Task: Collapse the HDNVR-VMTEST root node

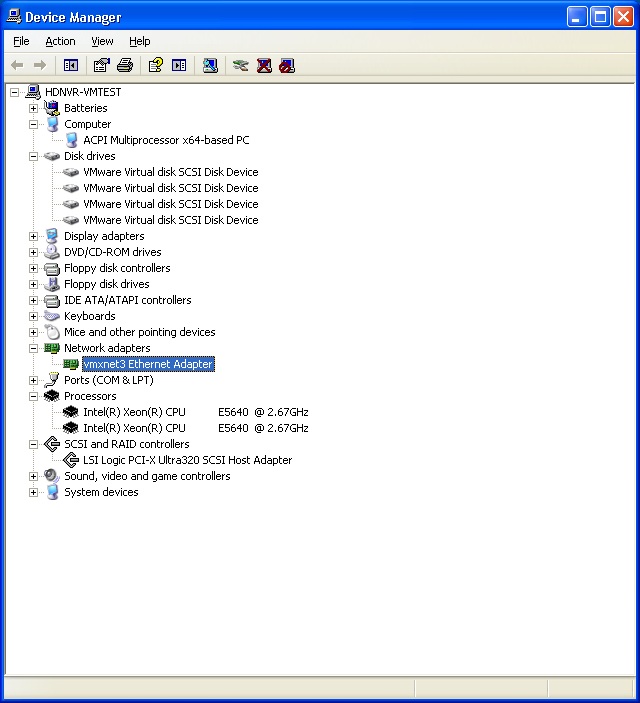Action: (14, 92)
